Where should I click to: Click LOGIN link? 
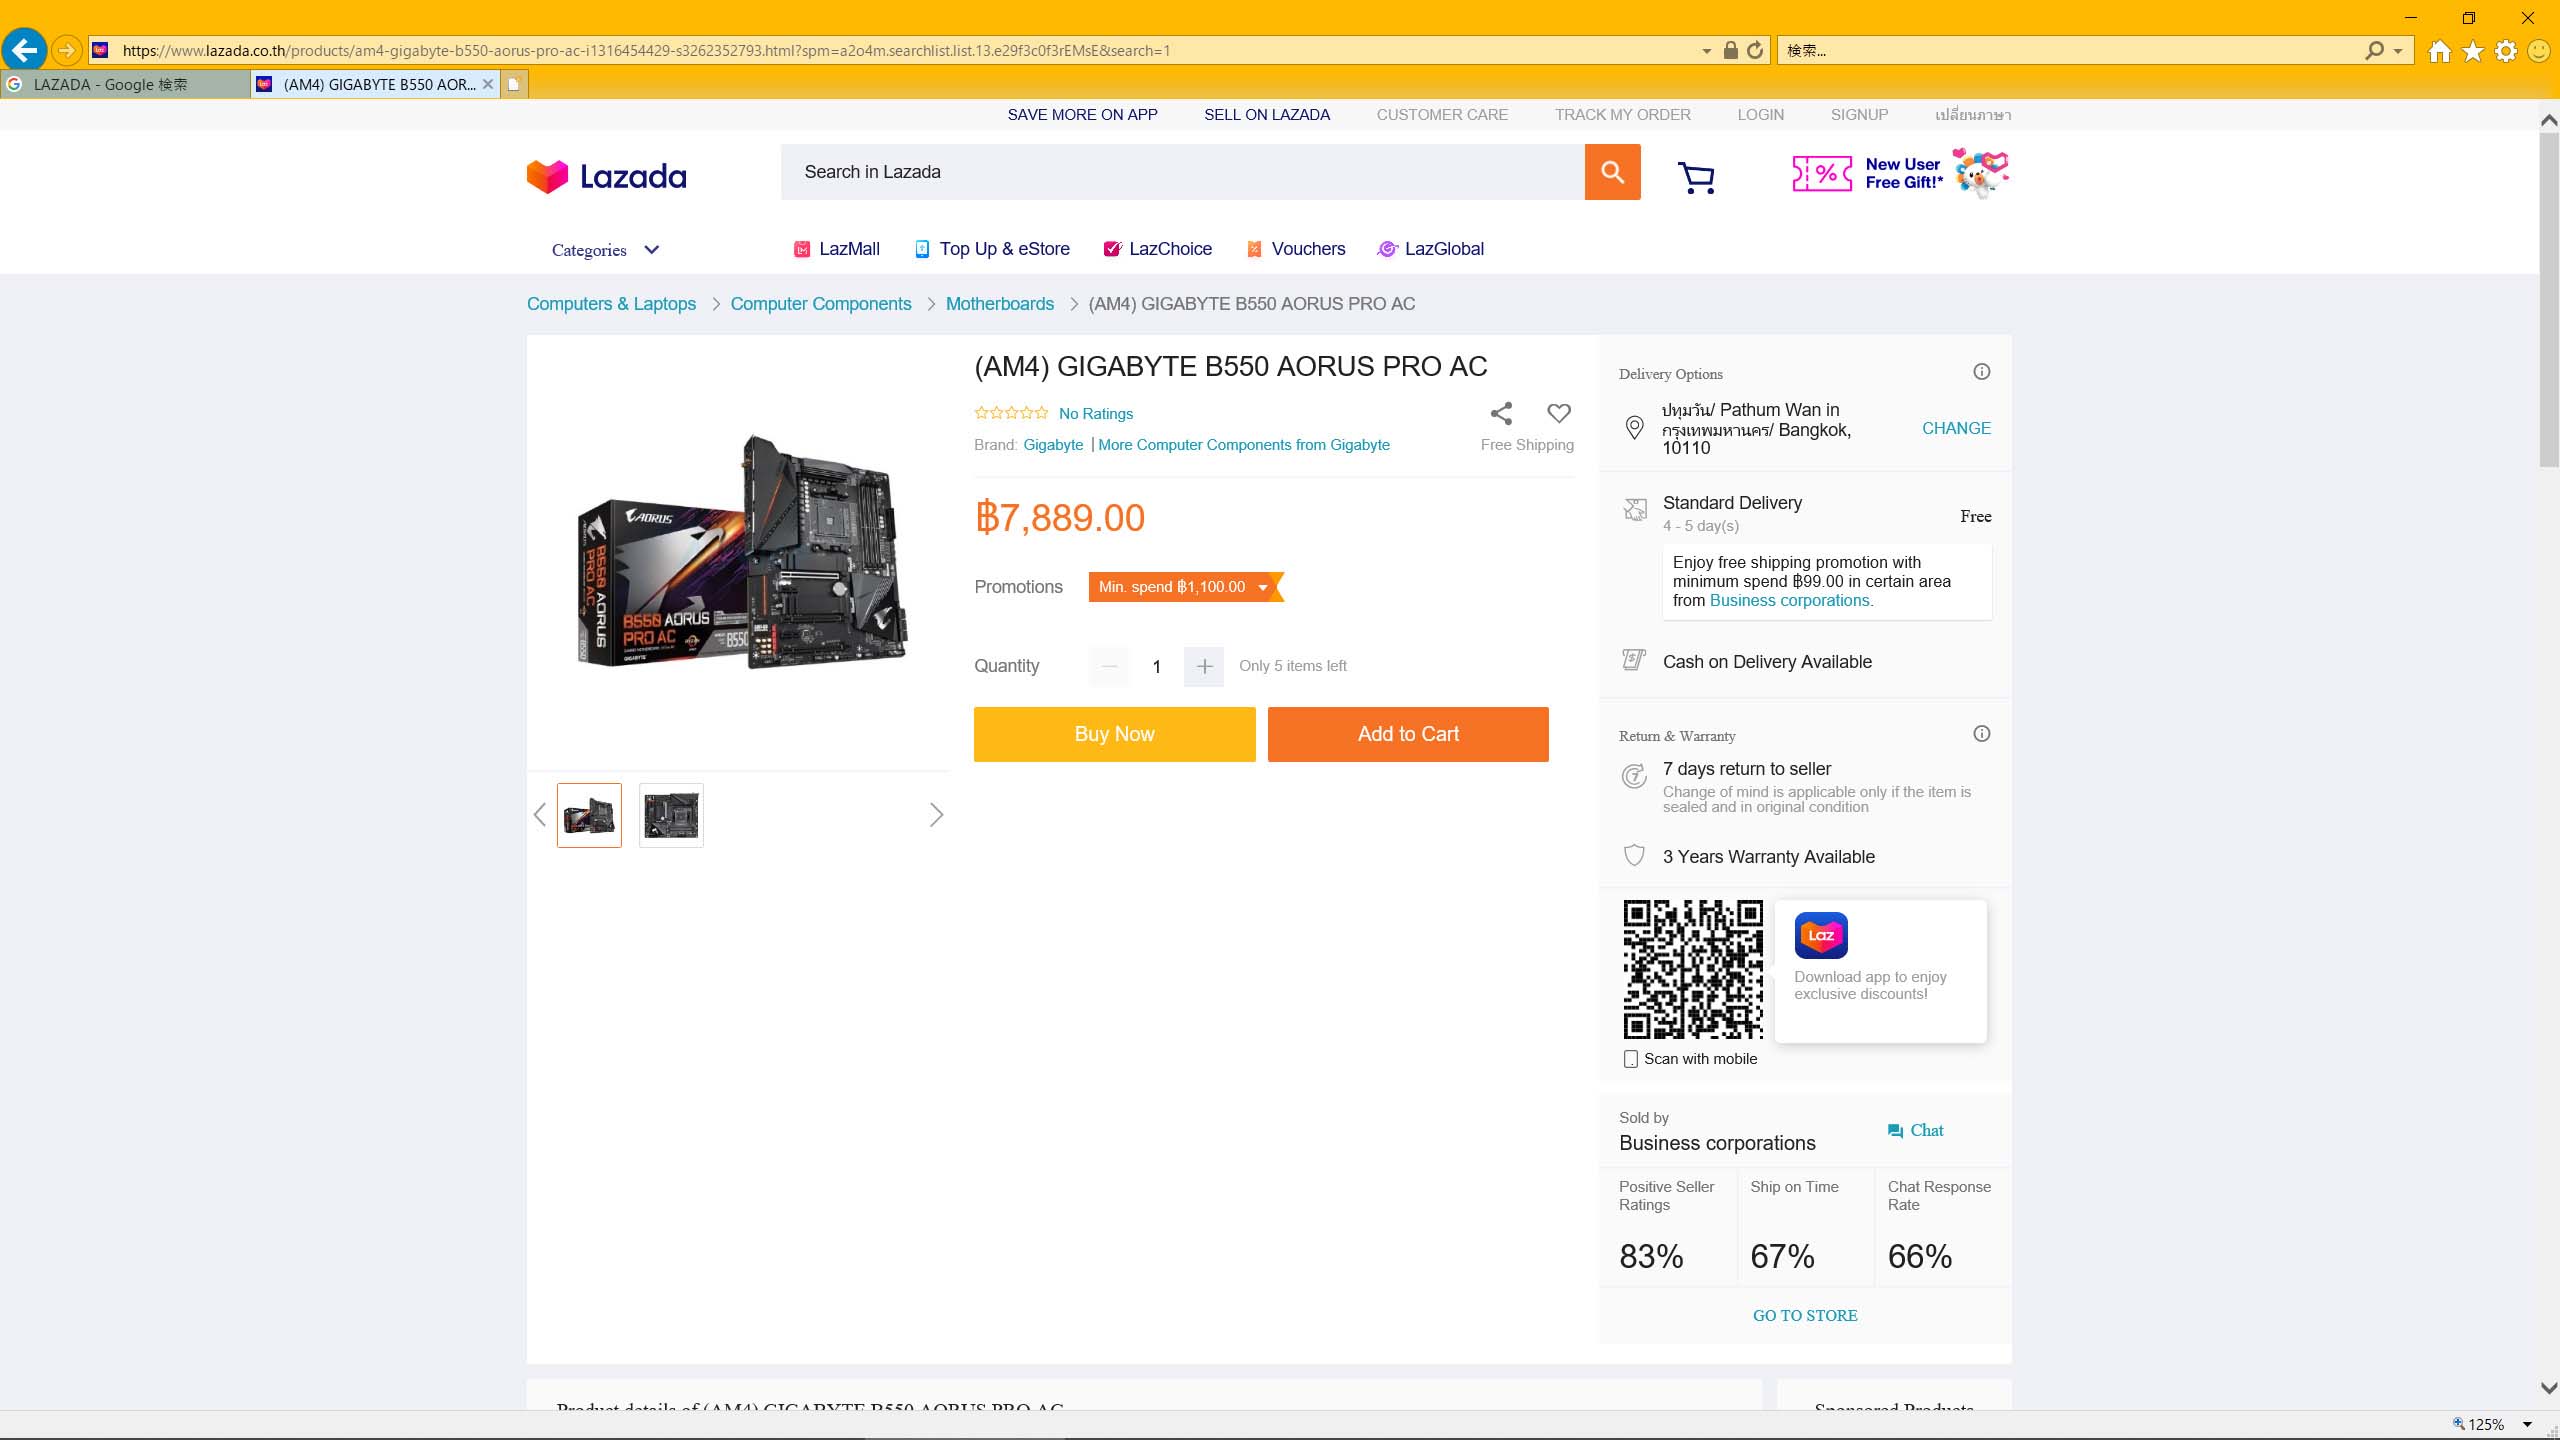pyautogui.click(x=1760, y=115)
